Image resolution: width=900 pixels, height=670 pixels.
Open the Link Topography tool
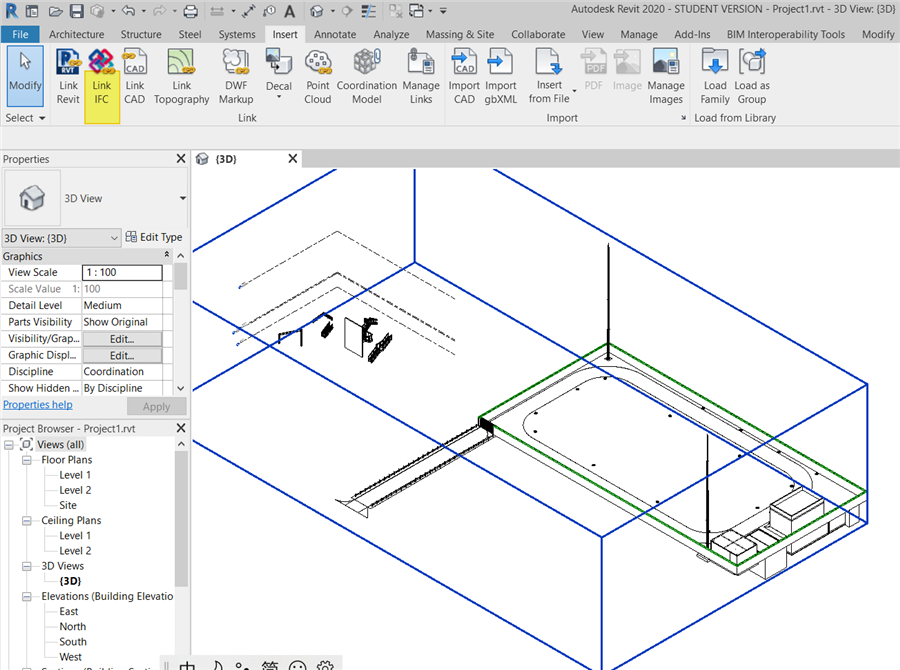coord(181,77)
